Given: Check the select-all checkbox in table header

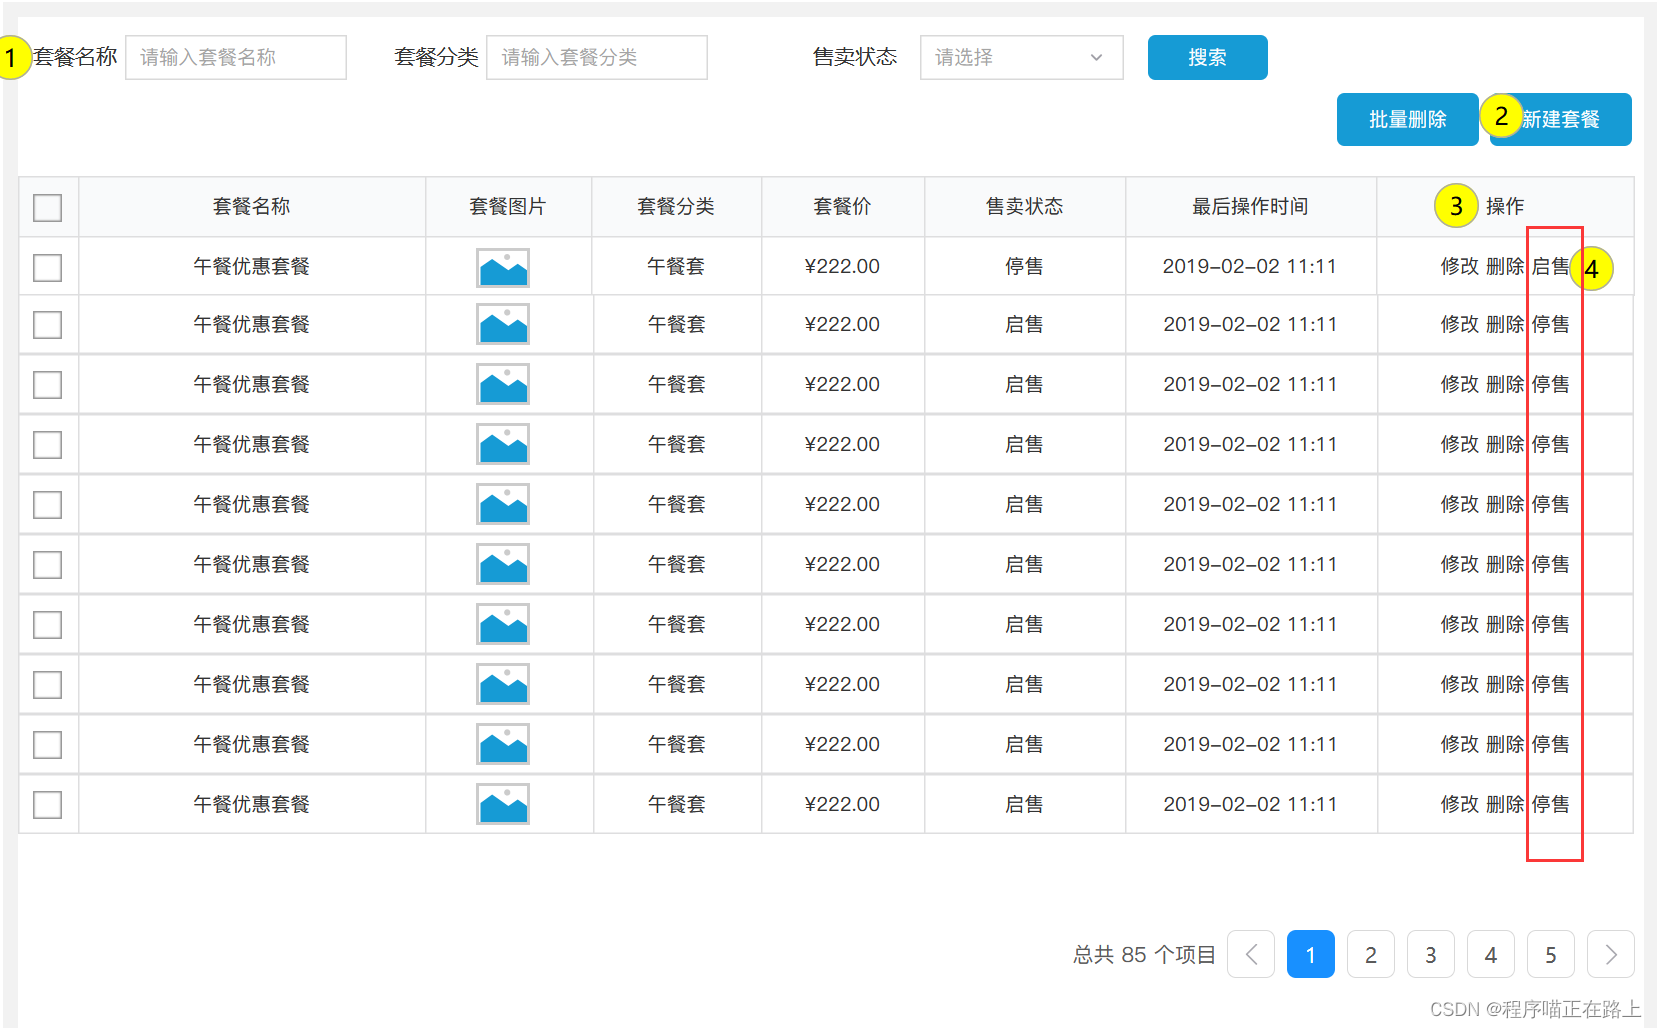Looking at the screenshot, I should 47,207.
